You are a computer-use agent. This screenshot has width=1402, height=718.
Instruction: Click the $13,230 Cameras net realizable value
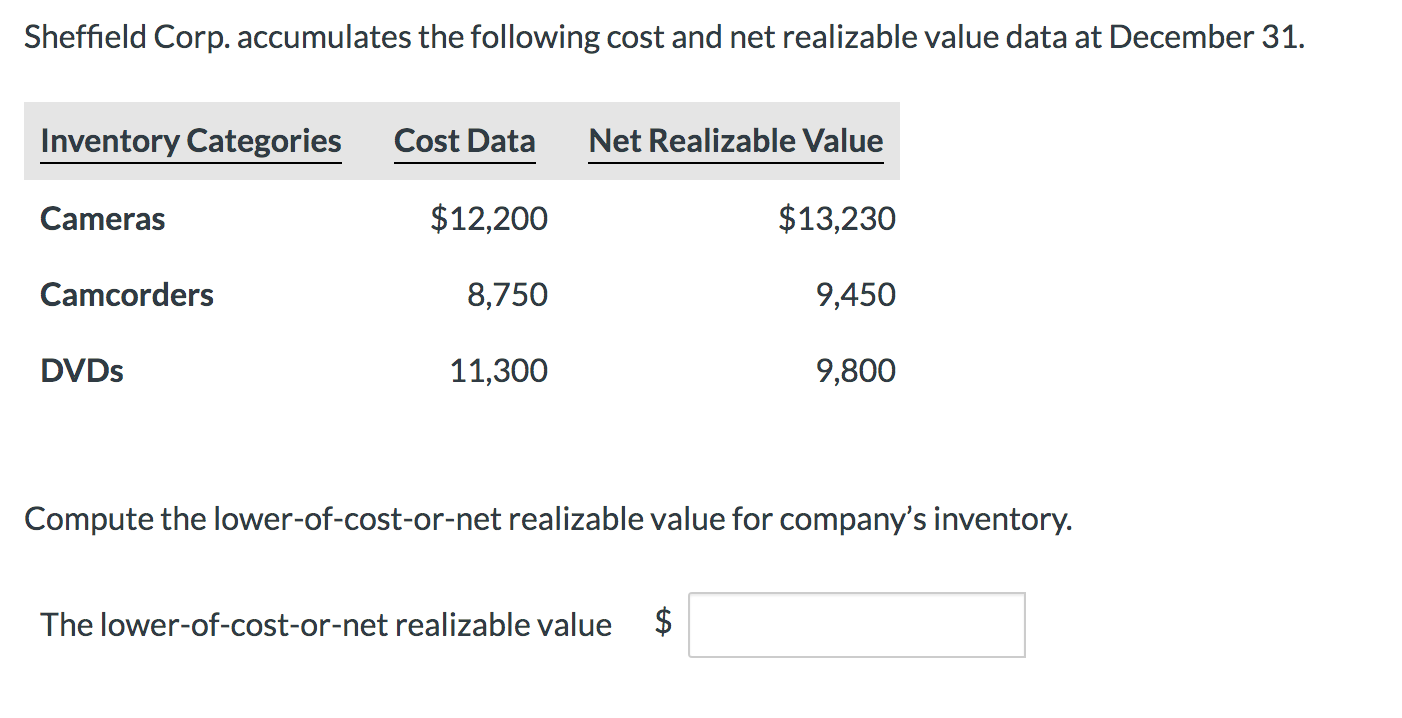point(837,218)
